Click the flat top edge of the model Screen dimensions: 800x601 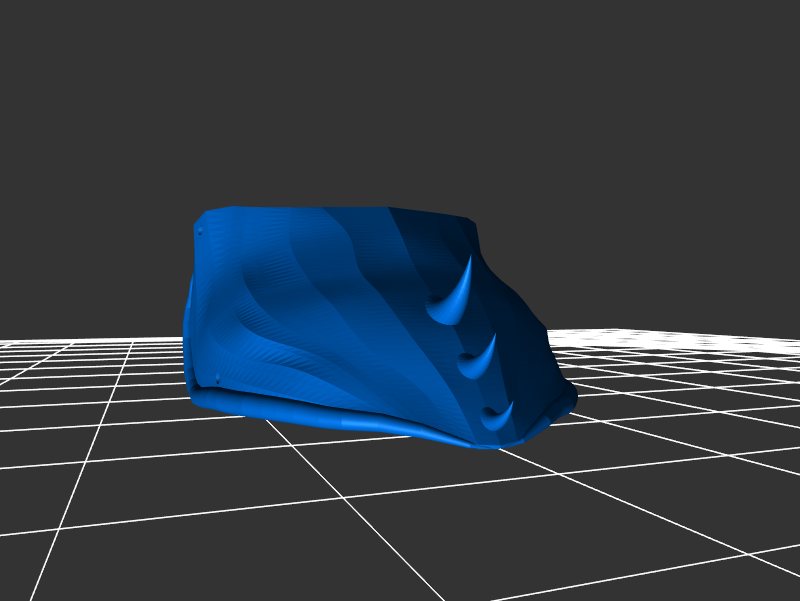[x=330, y=210]
